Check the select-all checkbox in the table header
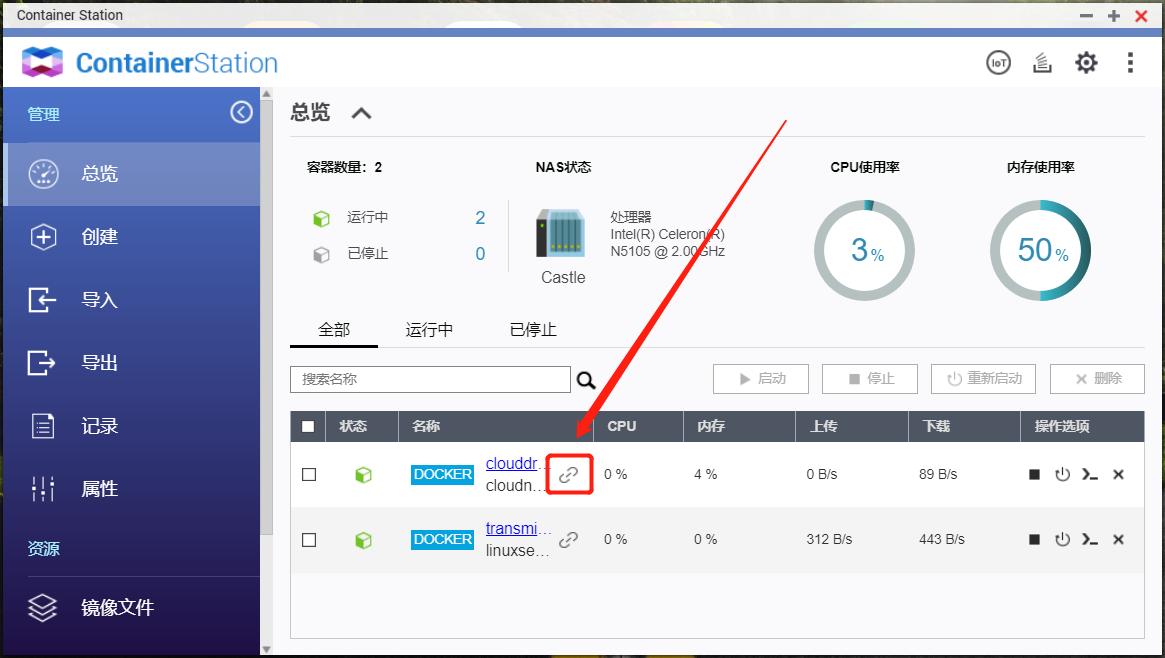The image size is (1165, 658). (x=309, y=426)
